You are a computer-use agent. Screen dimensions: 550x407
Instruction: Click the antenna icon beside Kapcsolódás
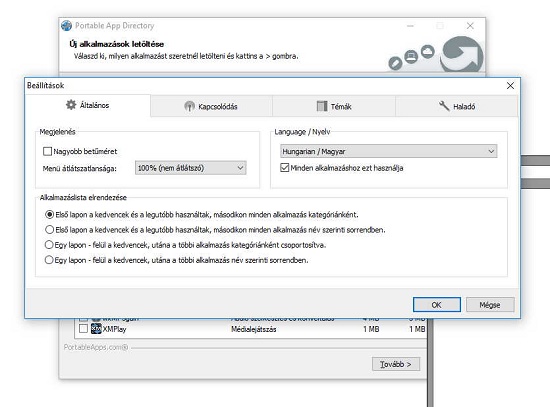click(189, 106)
